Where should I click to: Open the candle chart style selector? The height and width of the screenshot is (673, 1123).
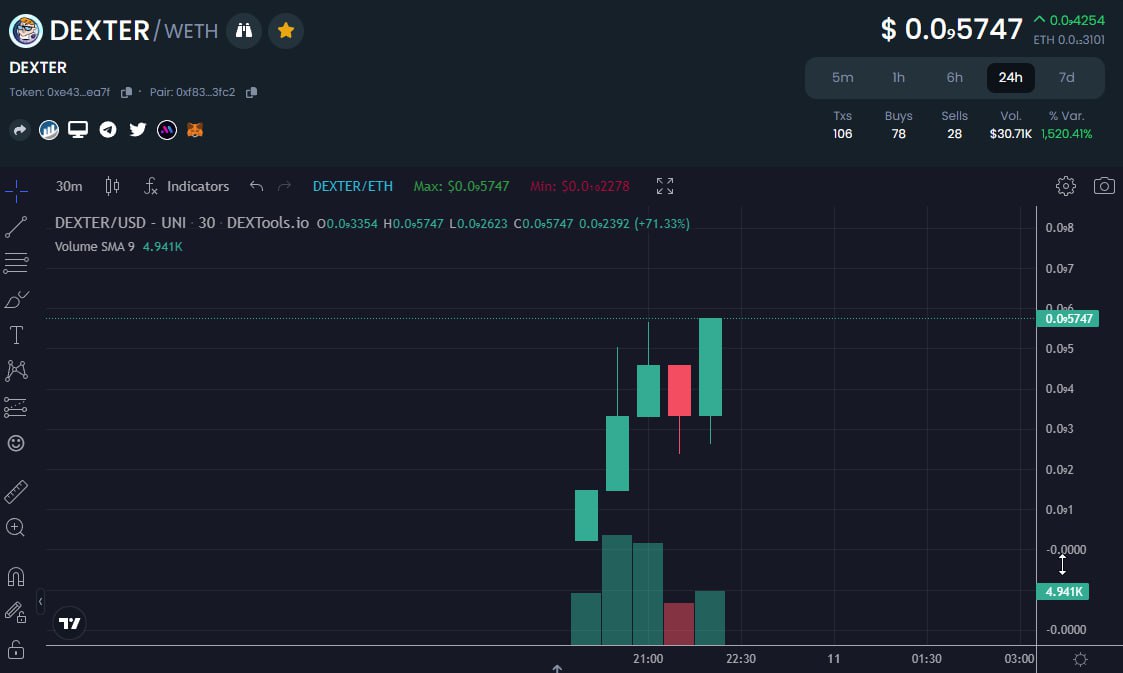(112, 186)
